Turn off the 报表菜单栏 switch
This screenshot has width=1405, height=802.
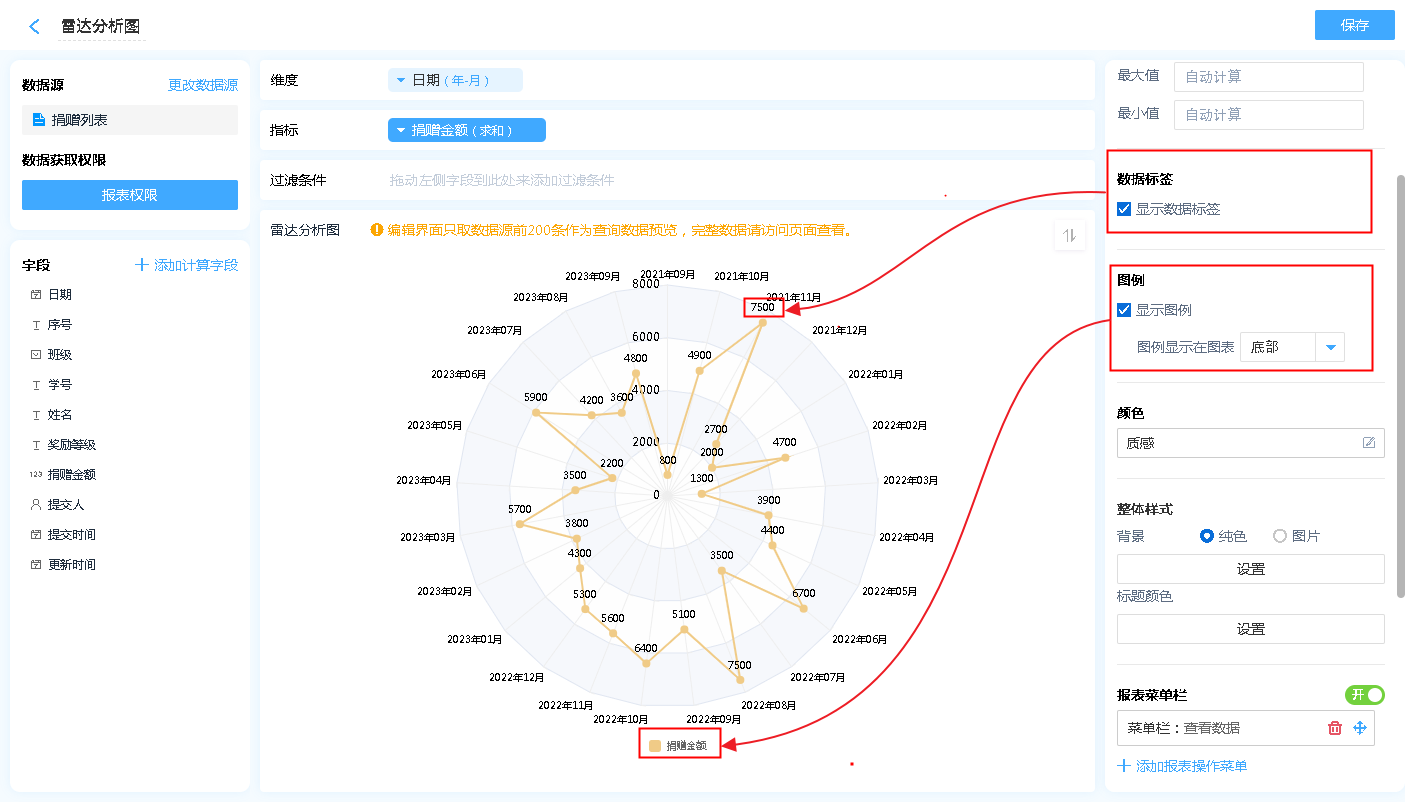coord(1365,694)
